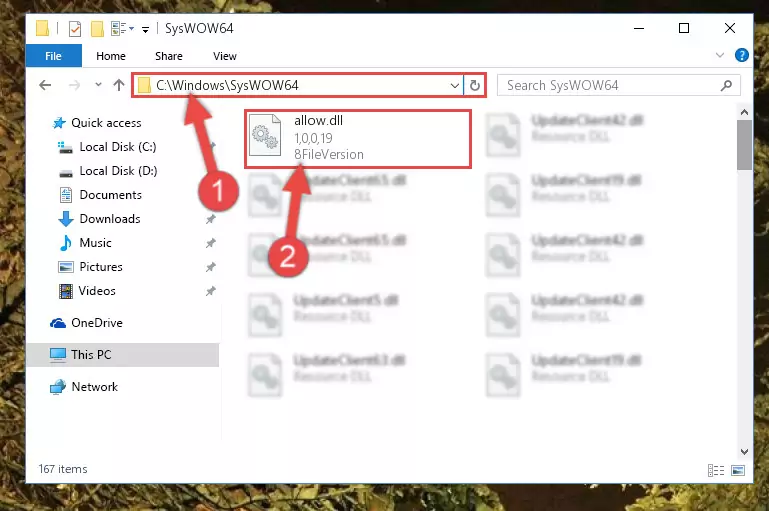Screen dimensions: 769x511
Task: Minimize the SysWOW64 window
Action: [x=639, y=28]
